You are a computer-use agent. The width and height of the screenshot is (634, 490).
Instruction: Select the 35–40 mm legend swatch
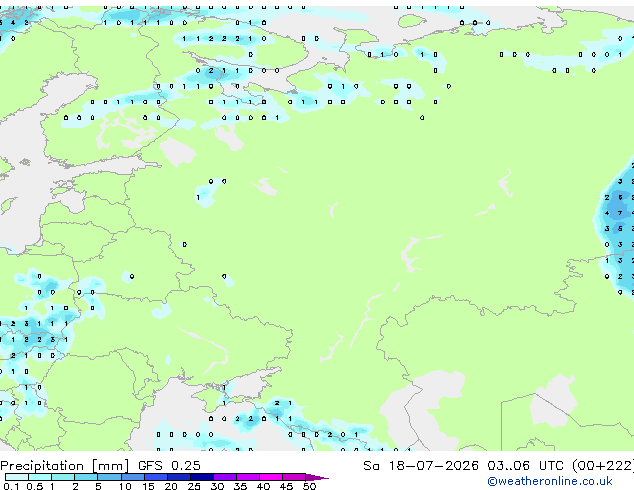click(248, 477)
